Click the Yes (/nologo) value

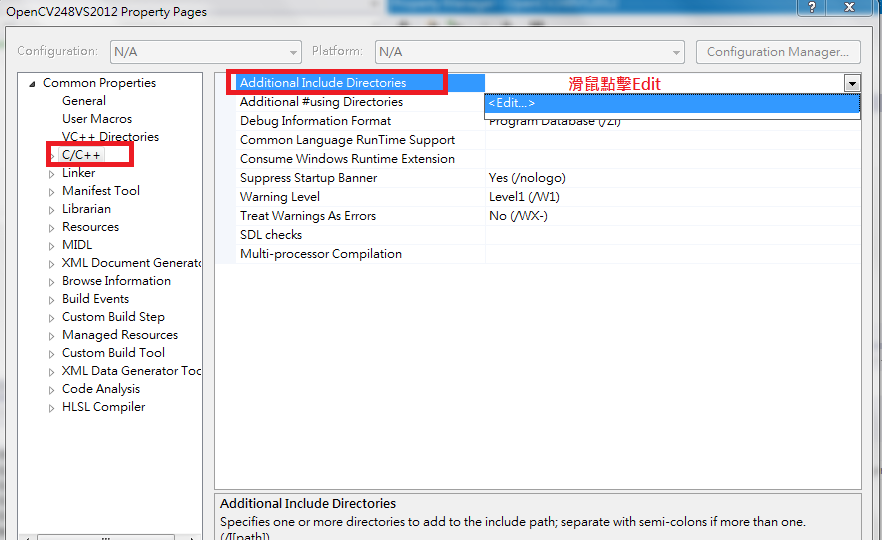527,178
